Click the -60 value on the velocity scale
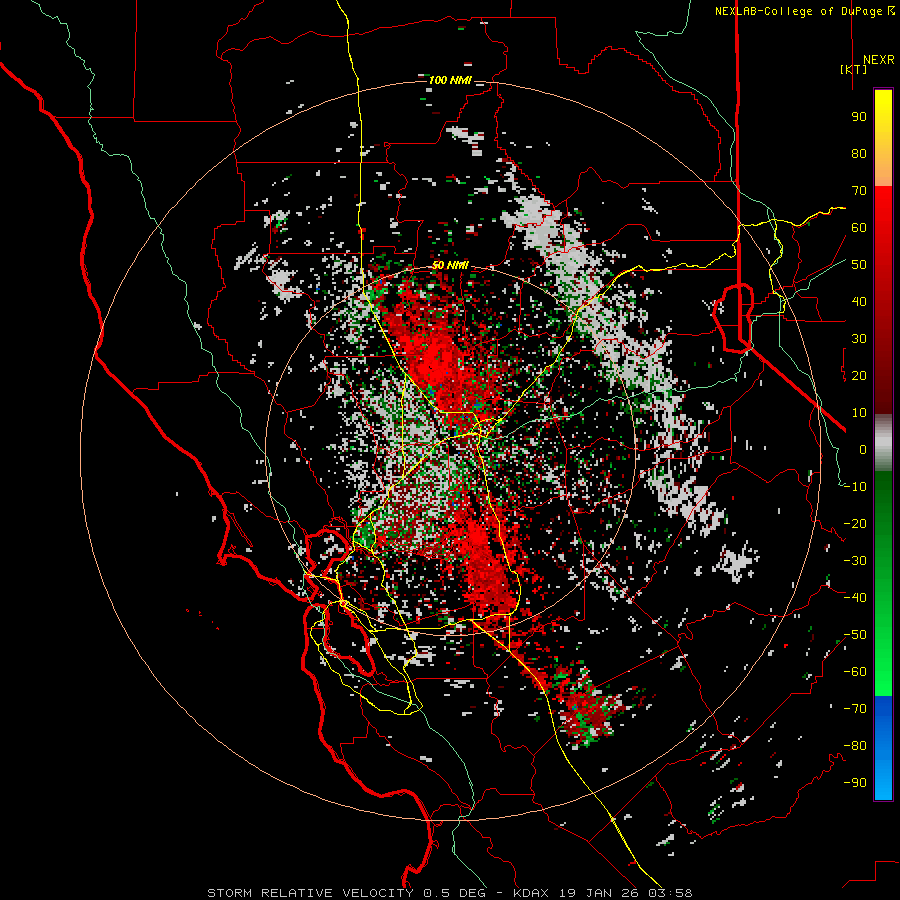 (x=855, y=672)
